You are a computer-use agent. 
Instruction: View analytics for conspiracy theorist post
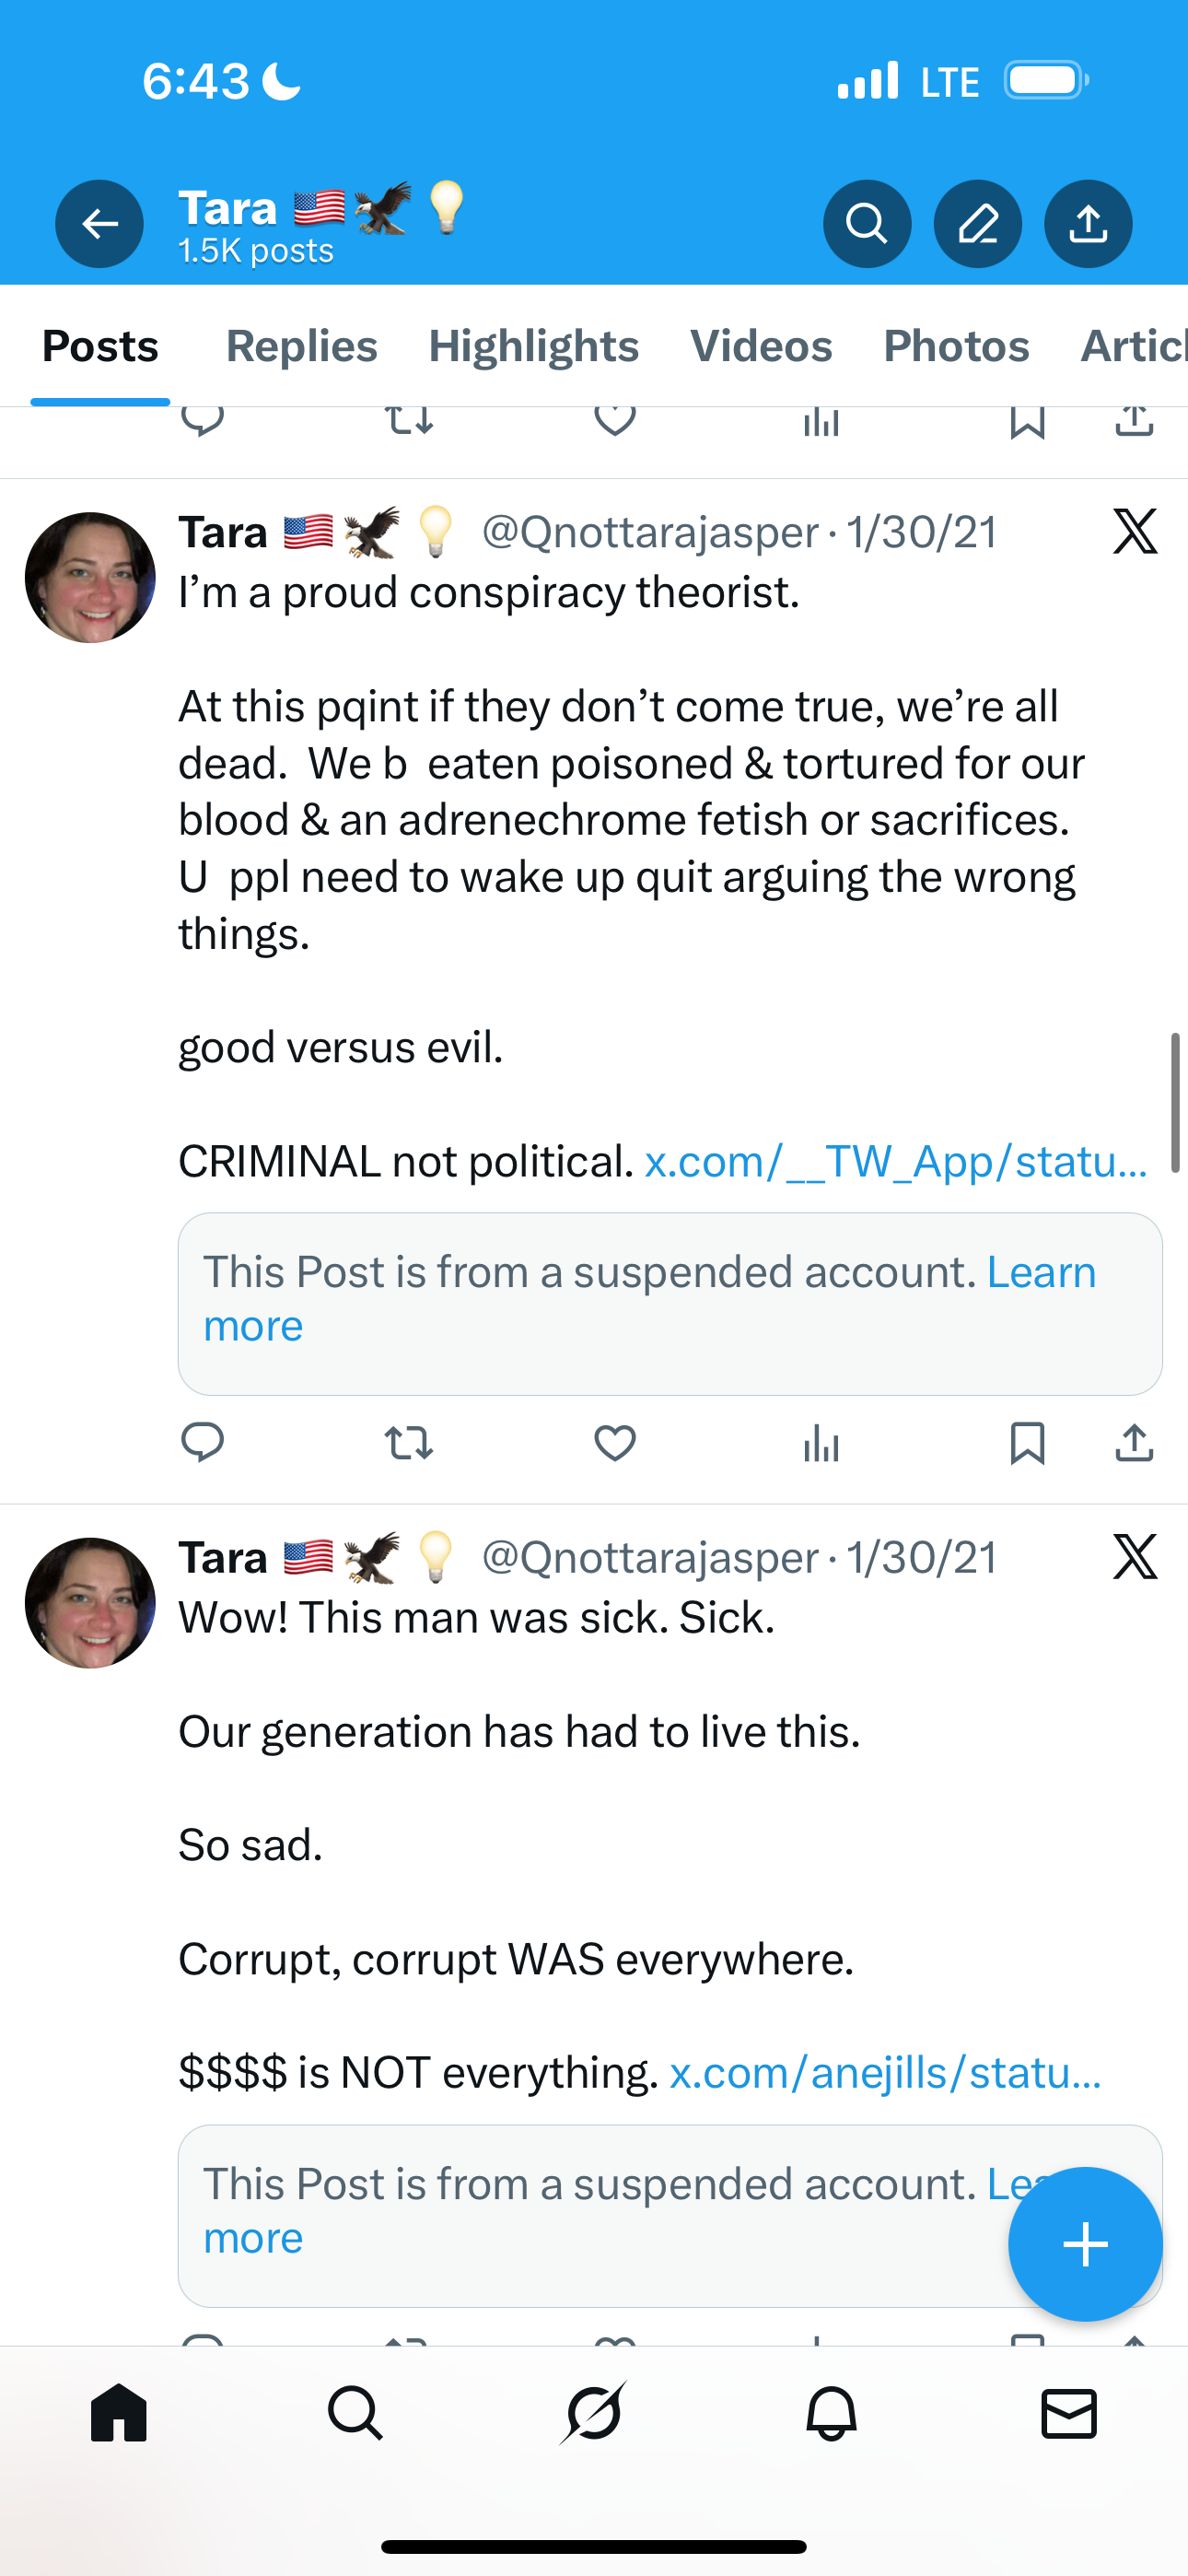click(821, 1443)
